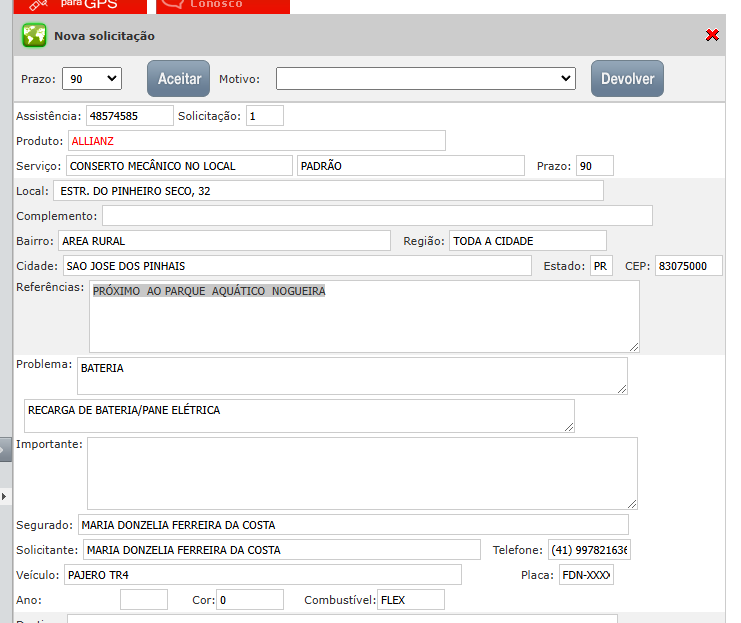Click the Importante textarea resize handle
This screenshot has height=623, width=741.
[x=632, y=504]
